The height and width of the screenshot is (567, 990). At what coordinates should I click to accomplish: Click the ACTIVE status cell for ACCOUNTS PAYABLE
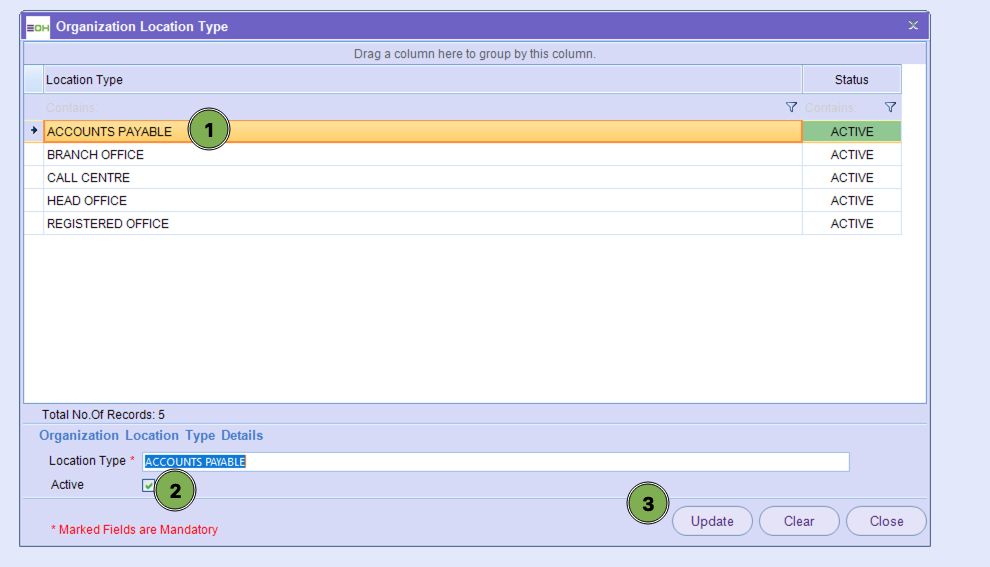point(851,132)
